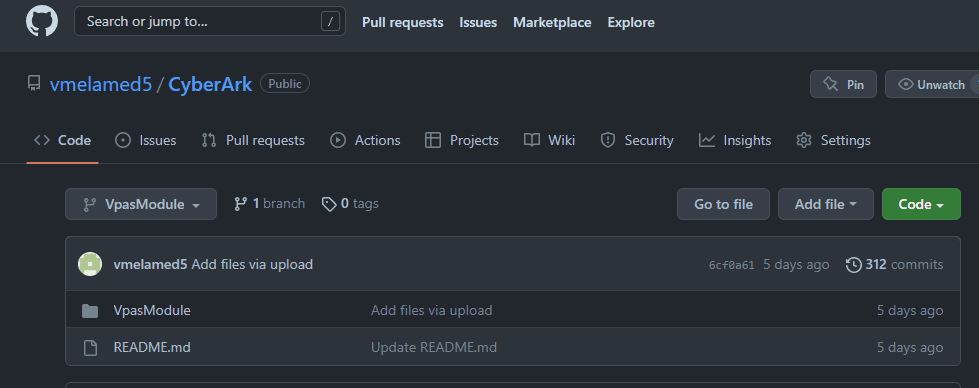The image size is (979, 388).
Task: Expand the Add file dropdown
Action: click(825, 204)
